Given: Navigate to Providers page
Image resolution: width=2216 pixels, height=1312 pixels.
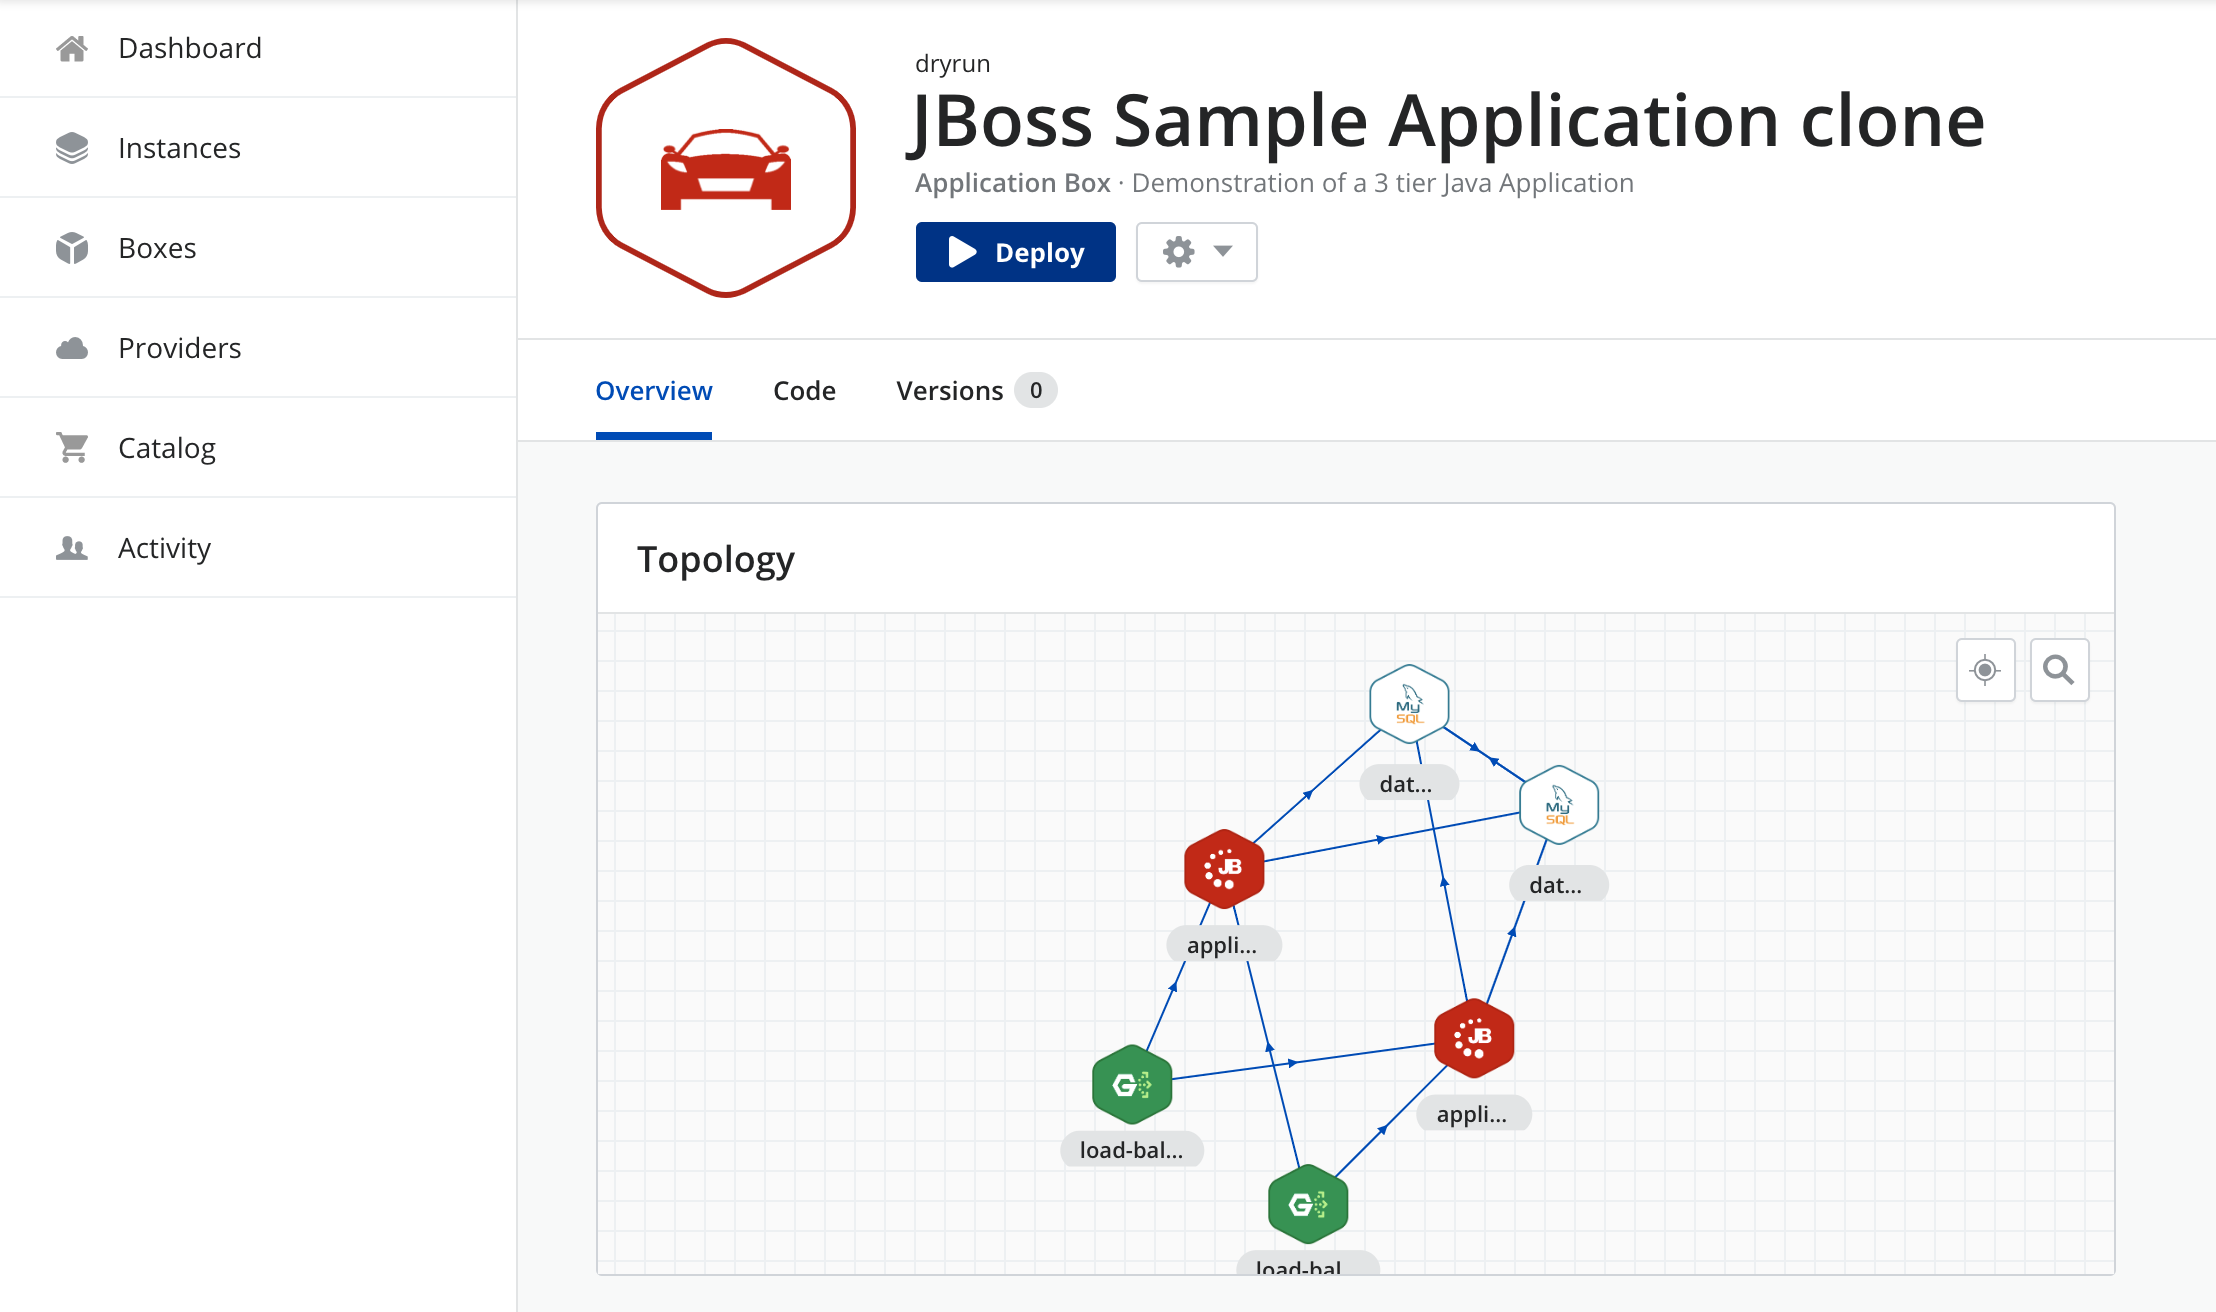Looking at the screenshot, I should point(258,348).
